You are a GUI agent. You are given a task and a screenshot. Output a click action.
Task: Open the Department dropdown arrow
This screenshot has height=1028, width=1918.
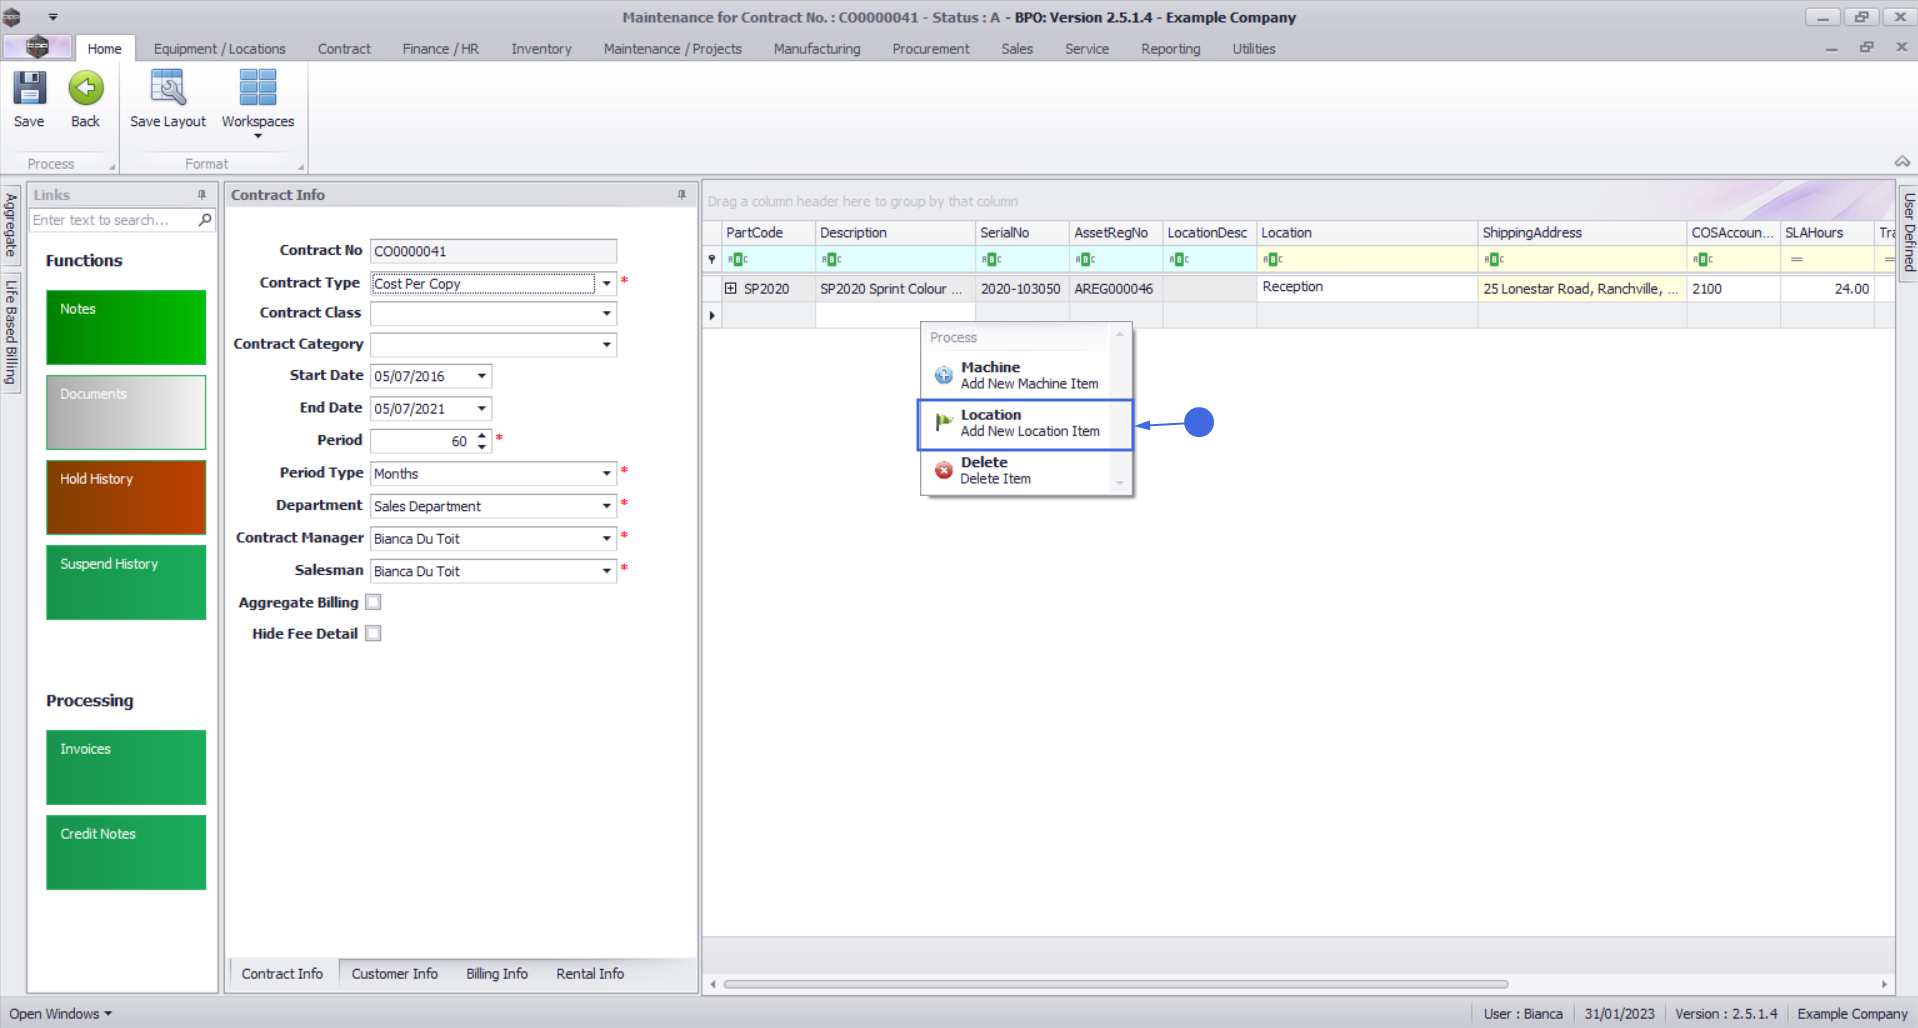point(606,506)
